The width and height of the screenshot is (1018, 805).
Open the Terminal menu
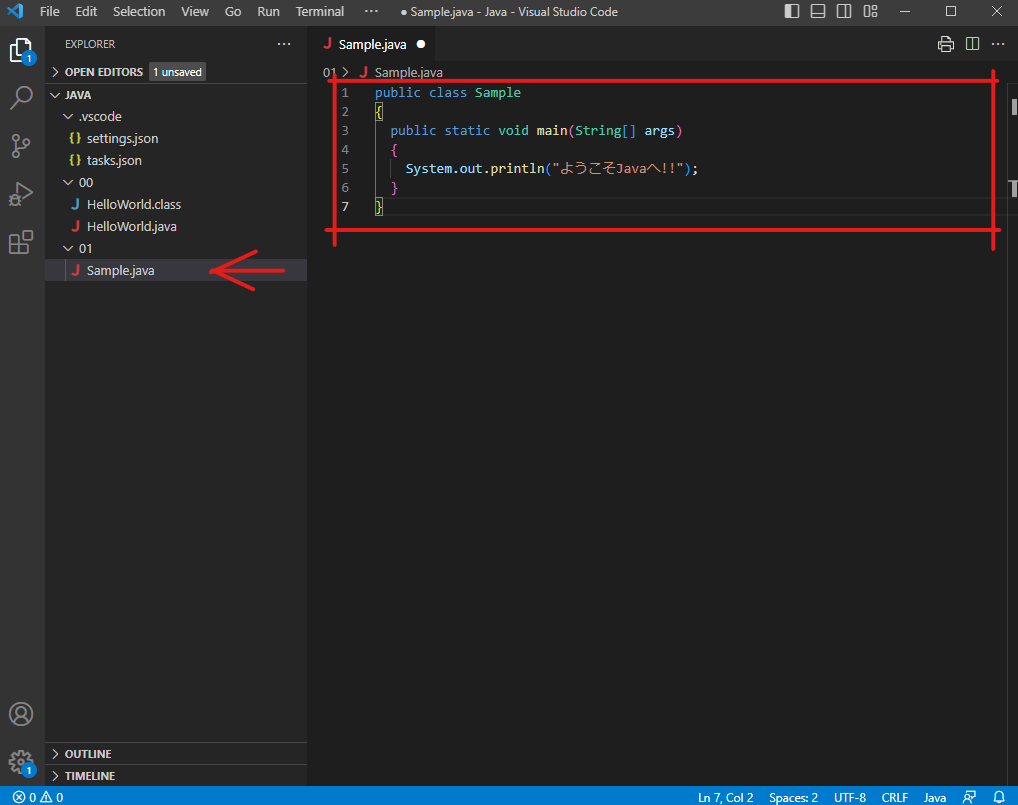(319, 12)
